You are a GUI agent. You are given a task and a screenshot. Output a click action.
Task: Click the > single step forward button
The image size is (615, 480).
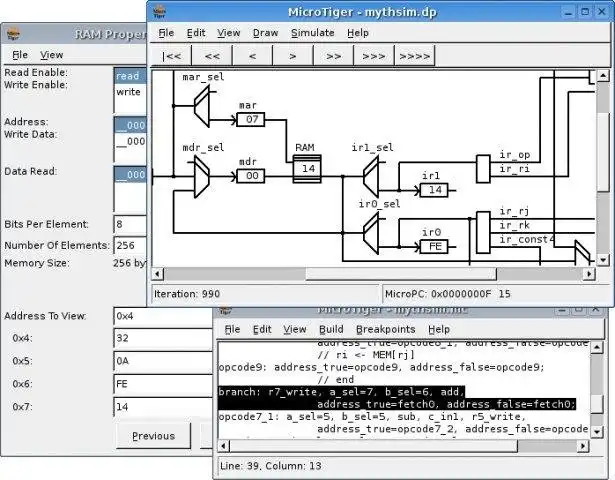[293, 56]
